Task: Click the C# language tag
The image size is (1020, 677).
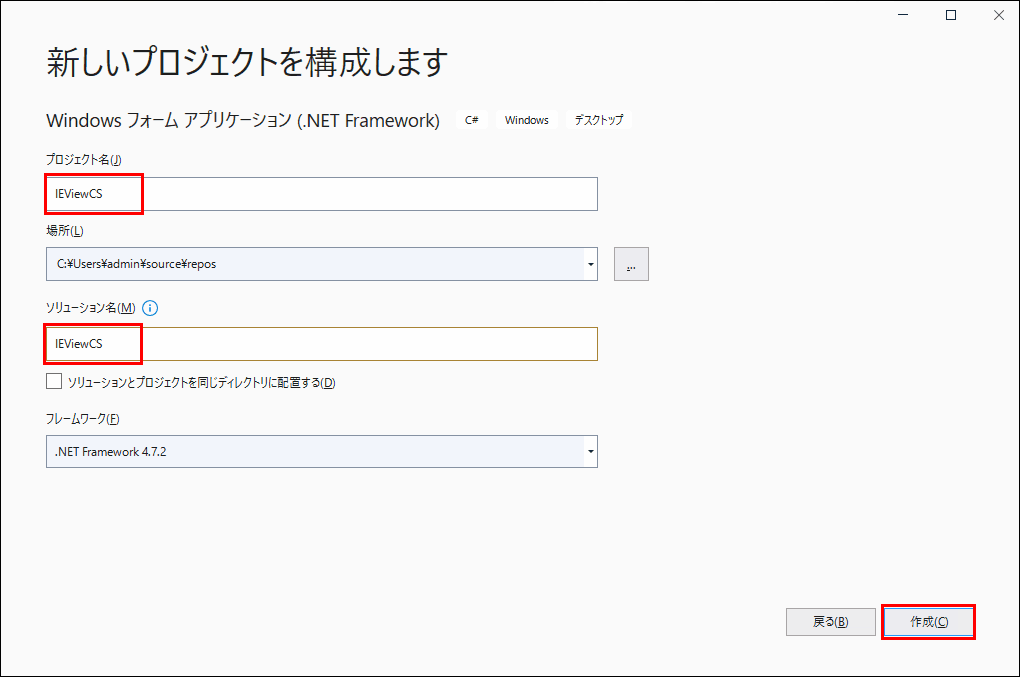Action: [x=472, y=120]
